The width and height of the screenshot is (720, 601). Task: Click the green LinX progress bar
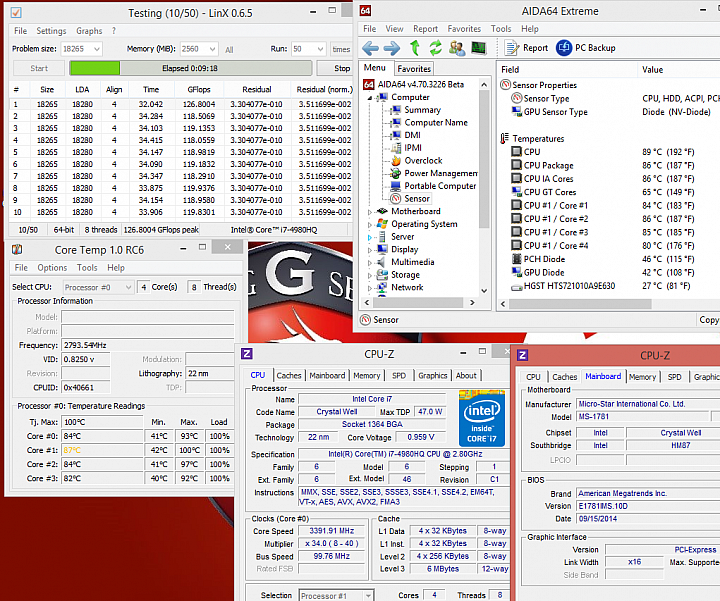(191, 68)
